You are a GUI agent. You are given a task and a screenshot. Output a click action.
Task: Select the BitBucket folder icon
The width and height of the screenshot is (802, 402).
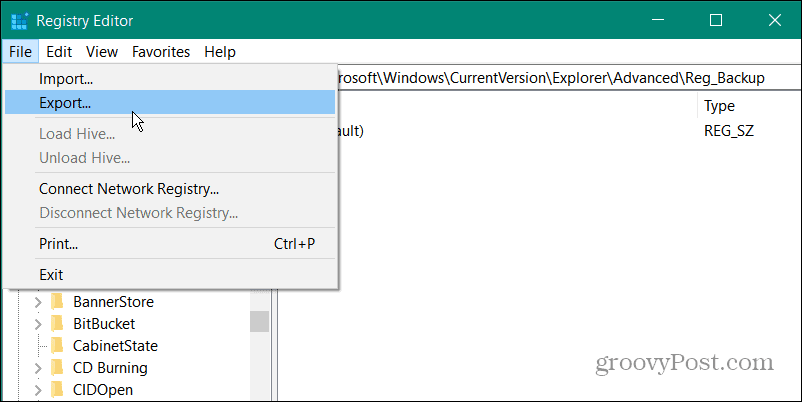click(57, 324)
